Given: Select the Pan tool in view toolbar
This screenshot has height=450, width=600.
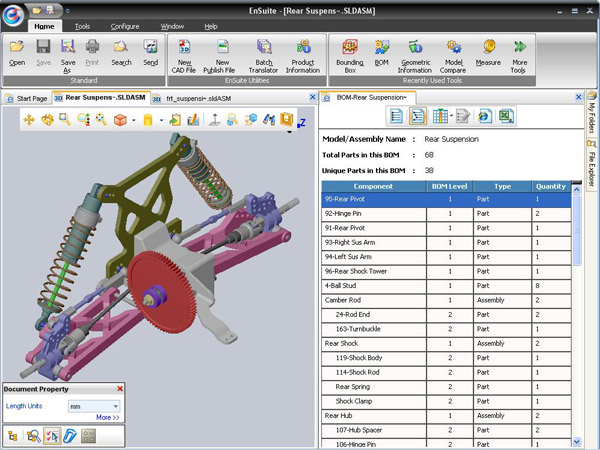Looking at the screenshot, I should pyautogui.click(x=29, y=120).
